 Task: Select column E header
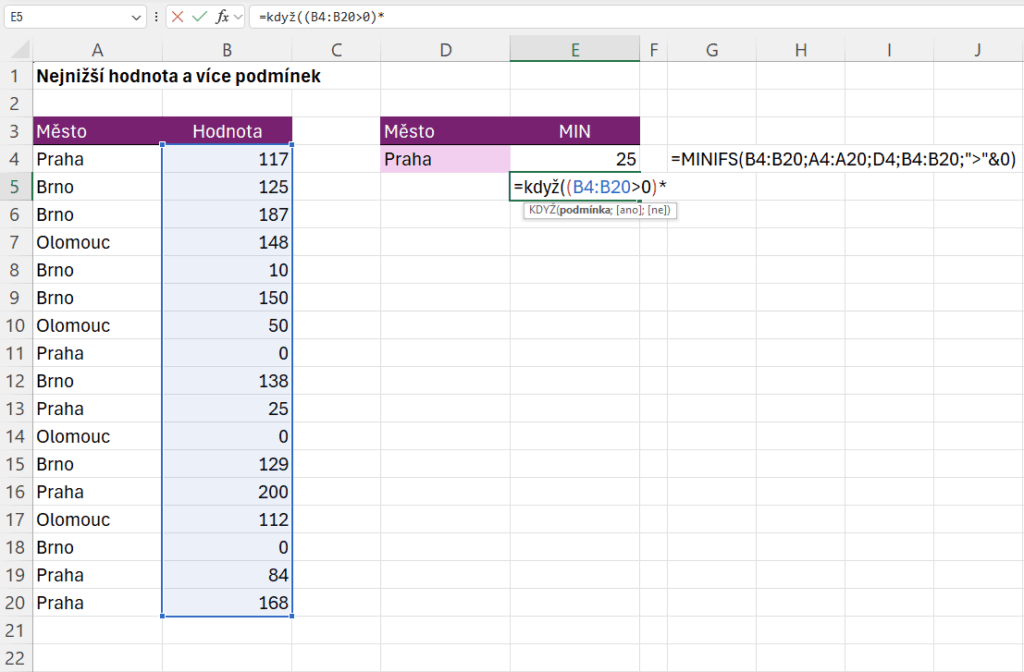point(575,50)
